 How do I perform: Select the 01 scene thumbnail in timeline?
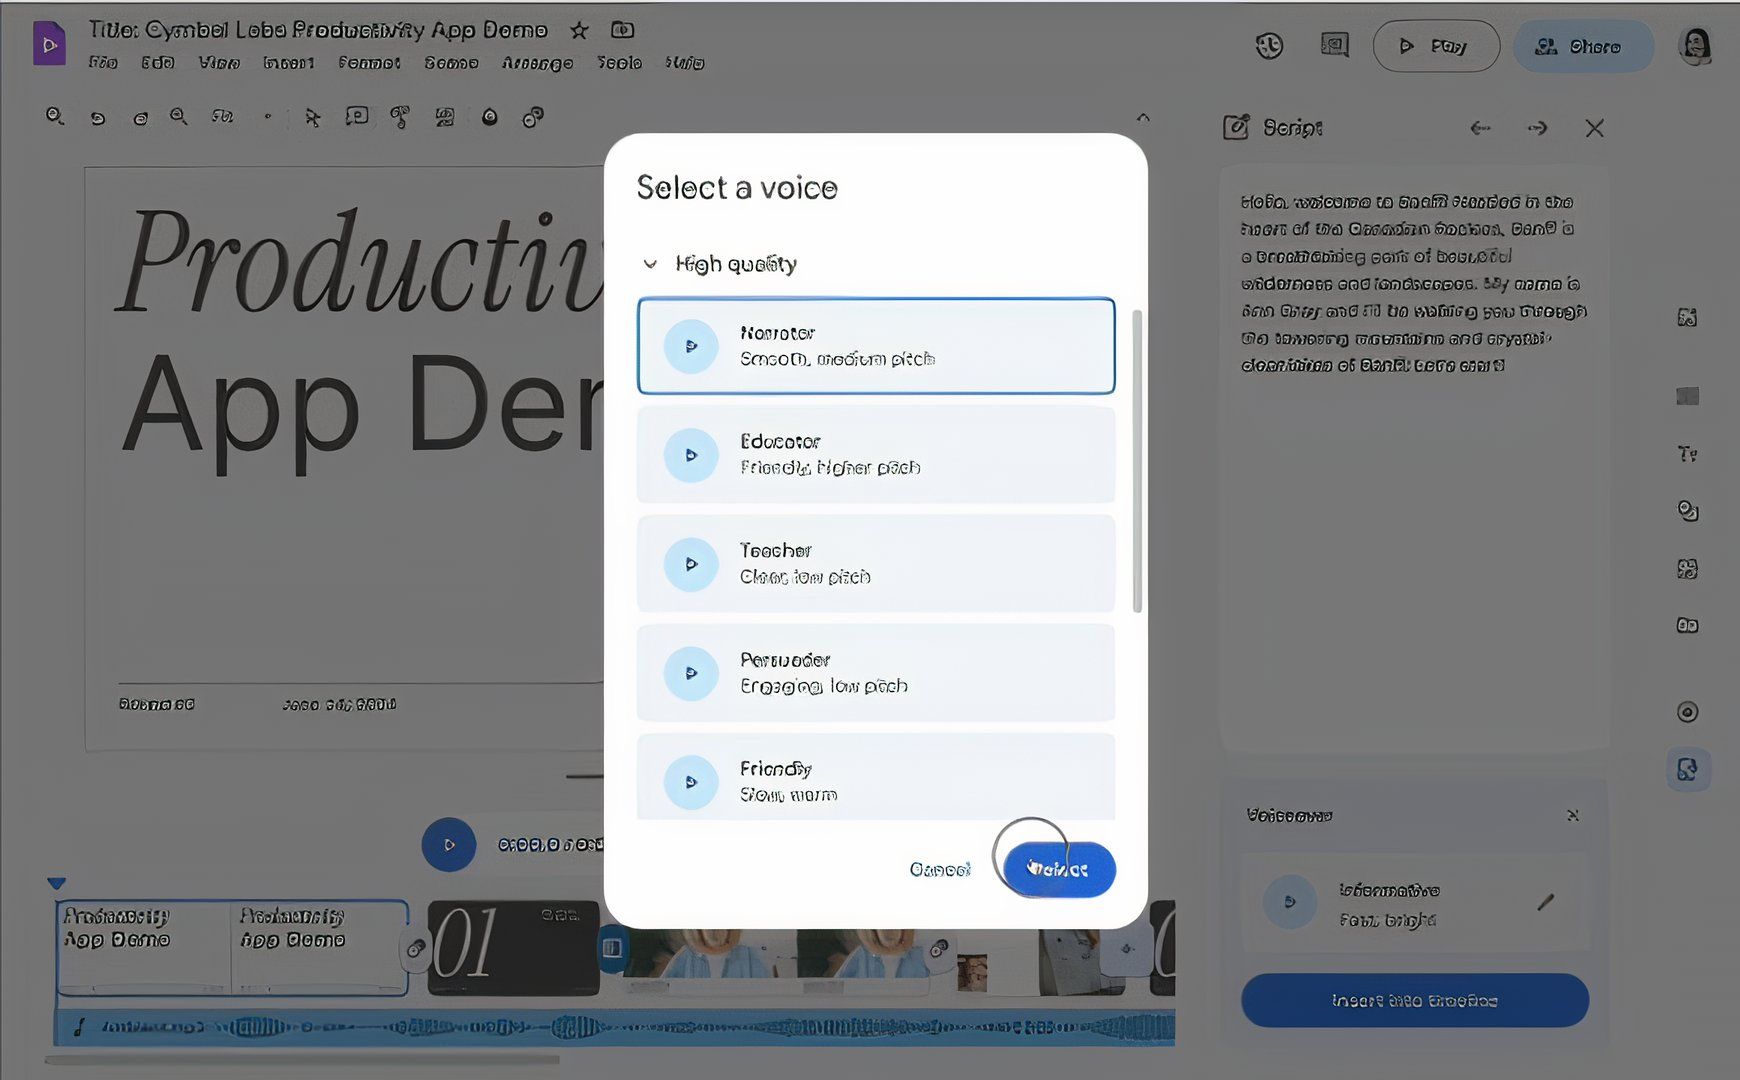513,946
